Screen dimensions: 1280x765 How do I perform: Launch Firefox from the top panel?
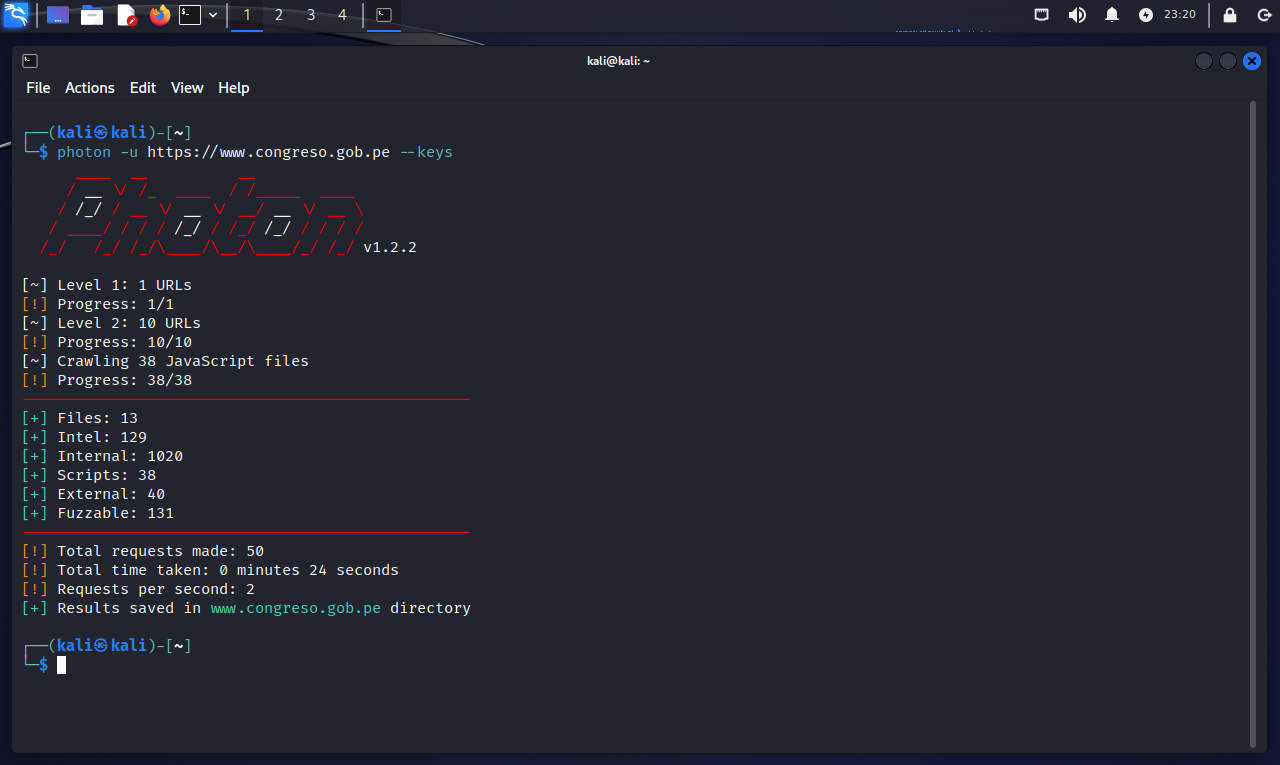(x=160, y=15)
